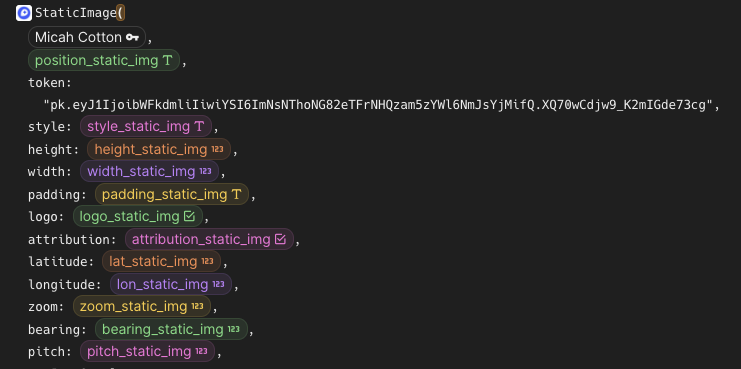Click the number icon in zoom_static_img chip
The image size is (741, 369).
pos(197,307)
